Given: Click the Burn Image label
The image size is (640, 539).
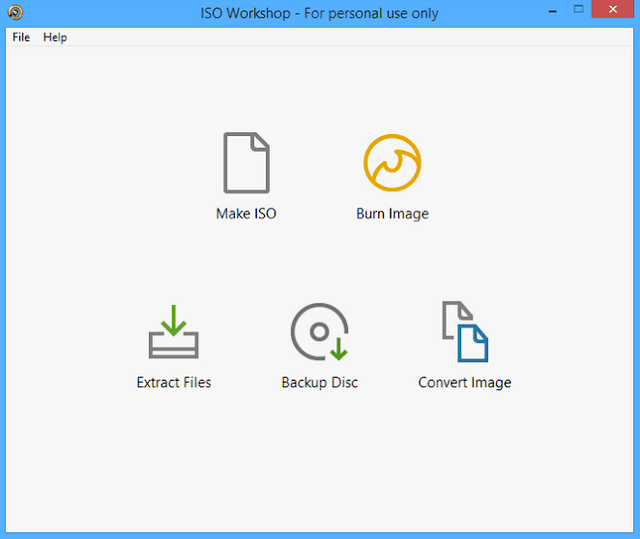Looking at the screenshot, I should [392, 214].
